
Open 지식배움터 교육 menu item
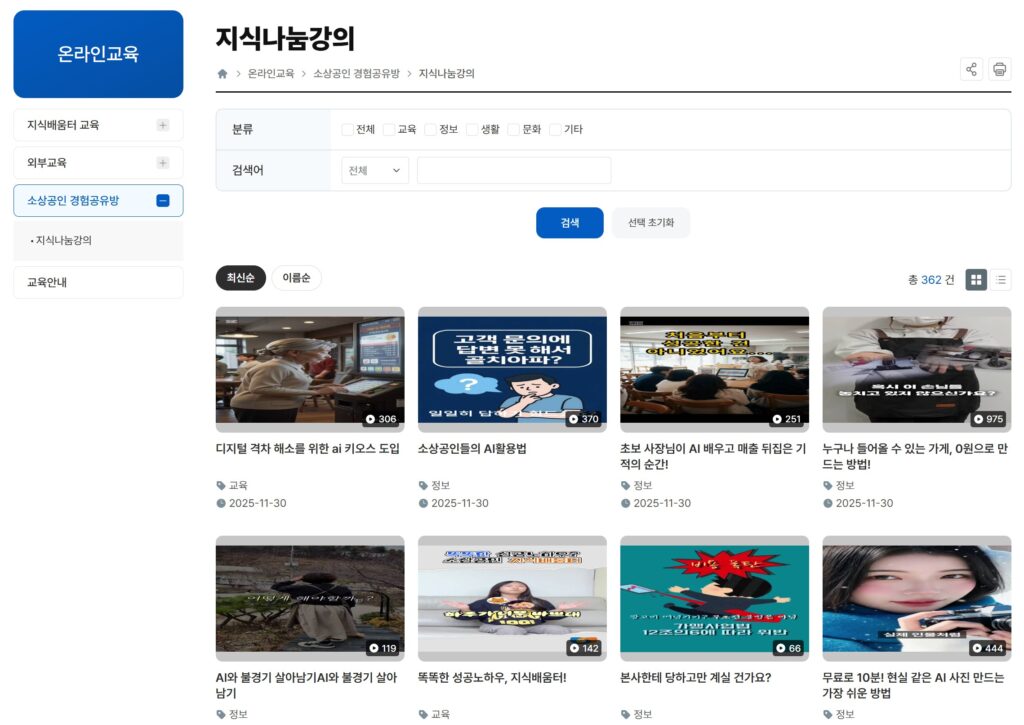pos(98,125)
